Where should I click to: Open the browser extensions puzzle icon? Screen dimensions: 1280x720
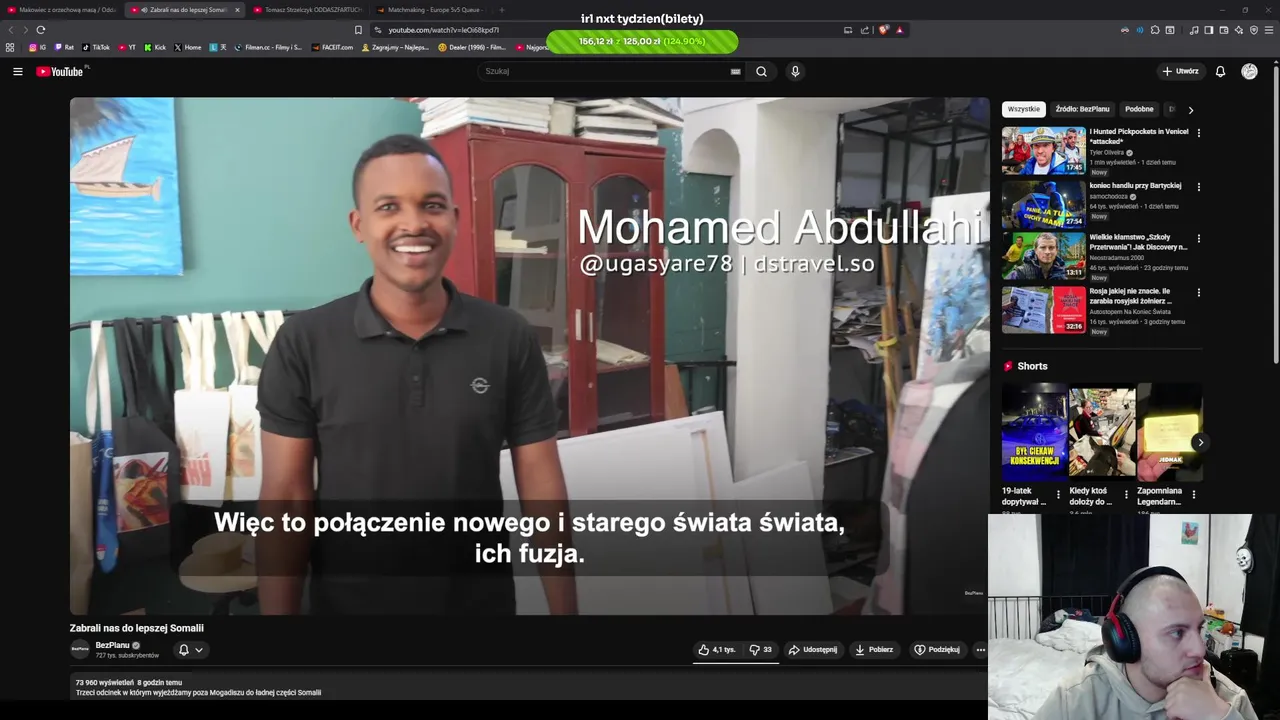[x=1155, y=30]
